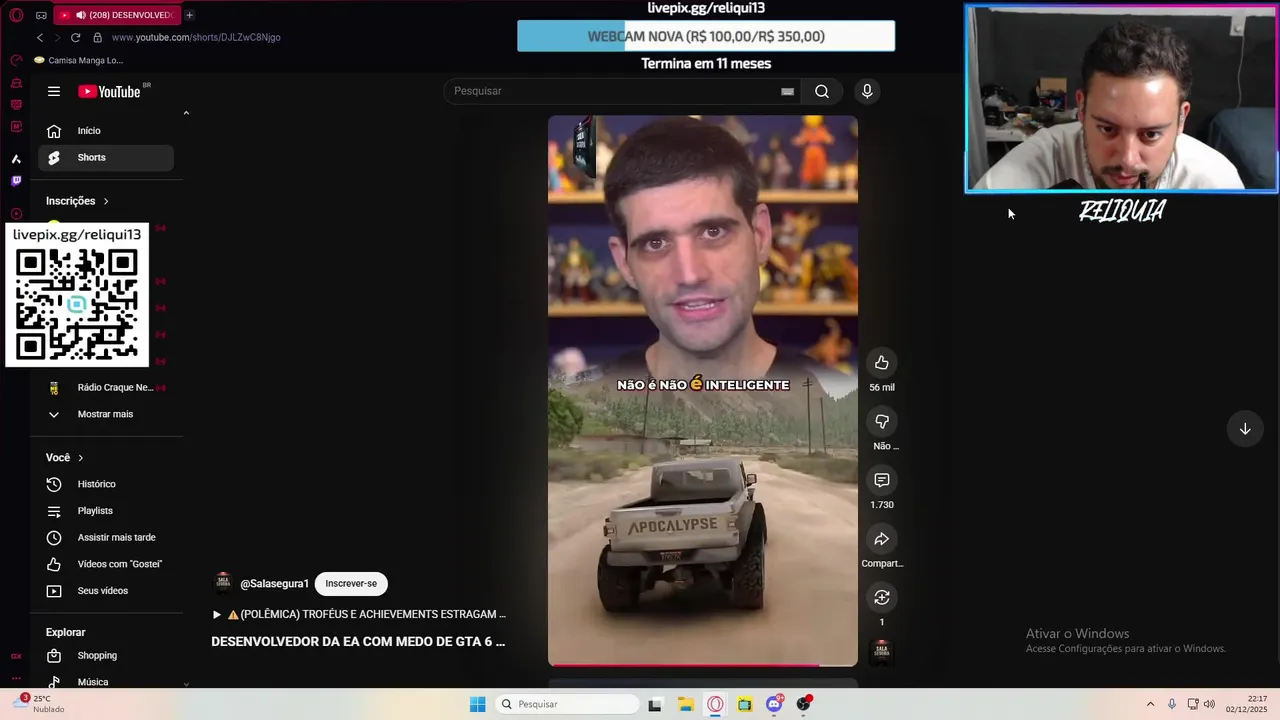This screenshot has height=720, width=1280.
Task: Click the taskbar Pesquisar search box
Action: point(568,704)
